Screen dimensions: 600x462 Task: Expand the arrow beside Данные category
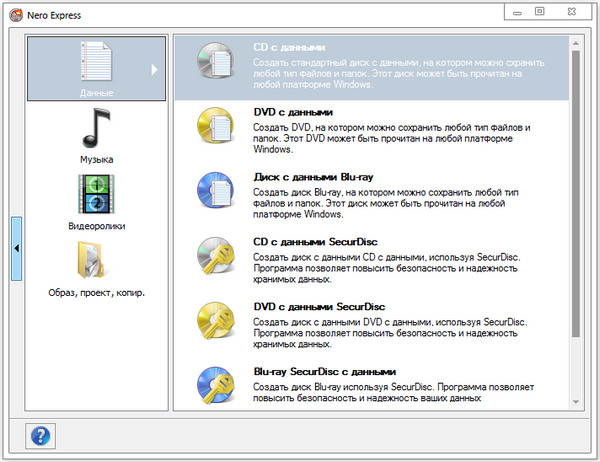click(155, 69)
